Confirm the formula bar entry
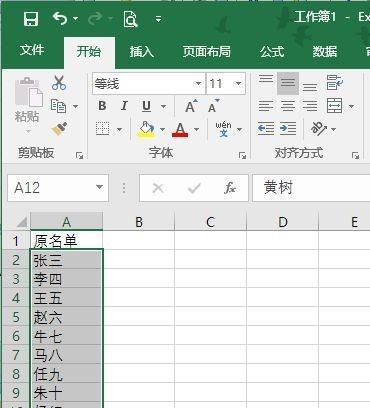 [194, 188]
